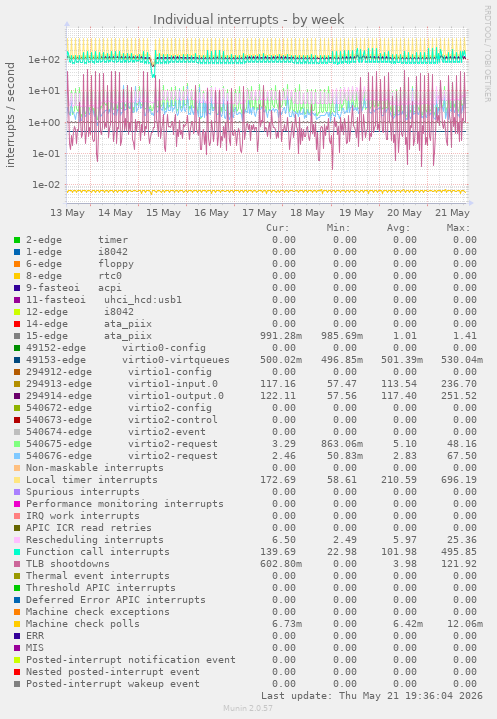Click the Munin 2.0.57 footer text
Screen dimensions: 497x719
[248, 708]
